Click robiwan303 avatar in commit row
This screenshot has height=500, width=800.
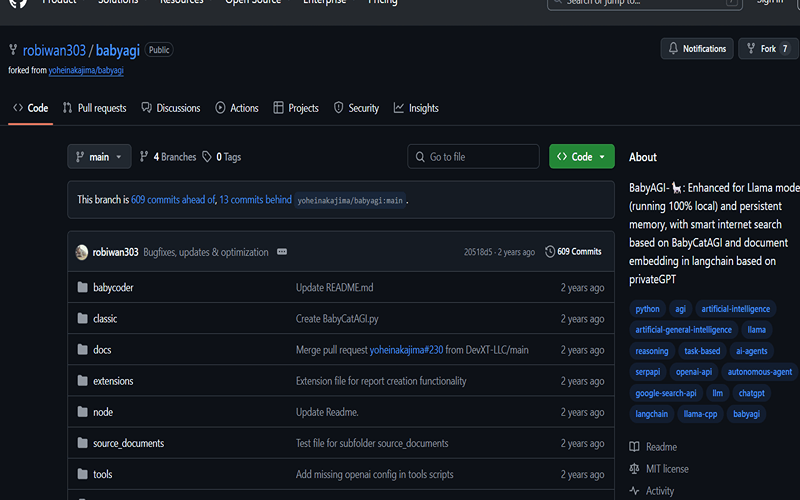tap(82, 252)
